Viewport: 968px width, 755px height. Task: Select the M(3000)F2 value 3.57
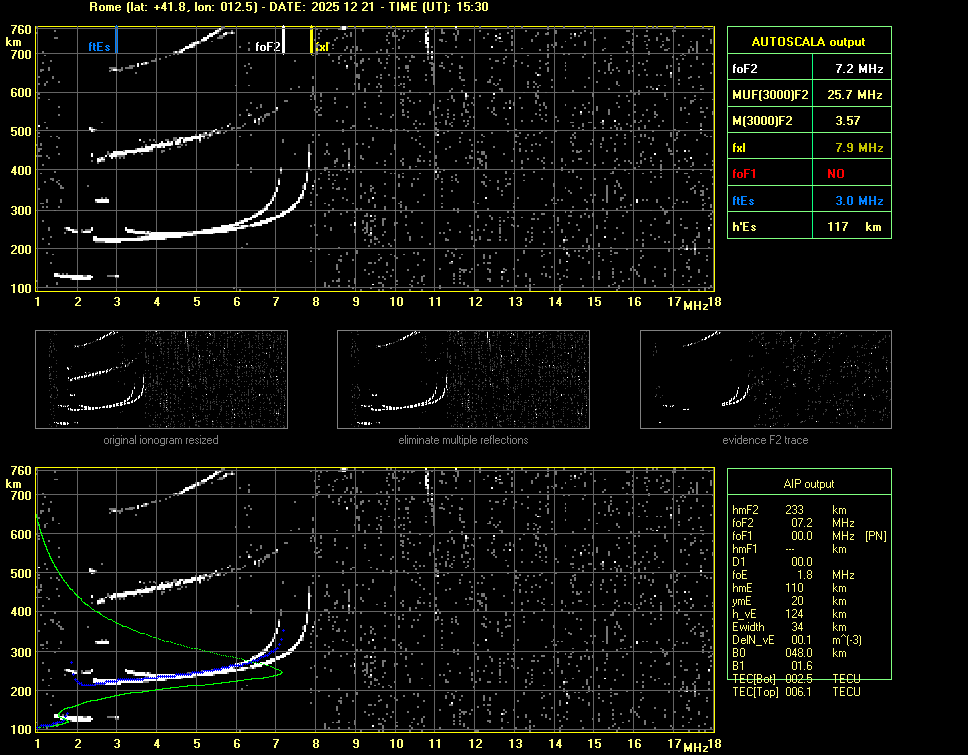tap(848, 121)
